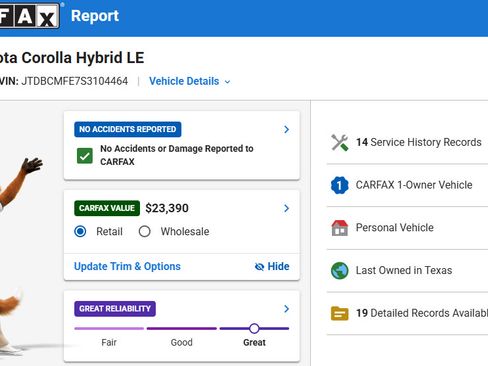Click the reliability slider handle at Great
The height and width of the screenshot is (366, 488).
click(254, 328)
